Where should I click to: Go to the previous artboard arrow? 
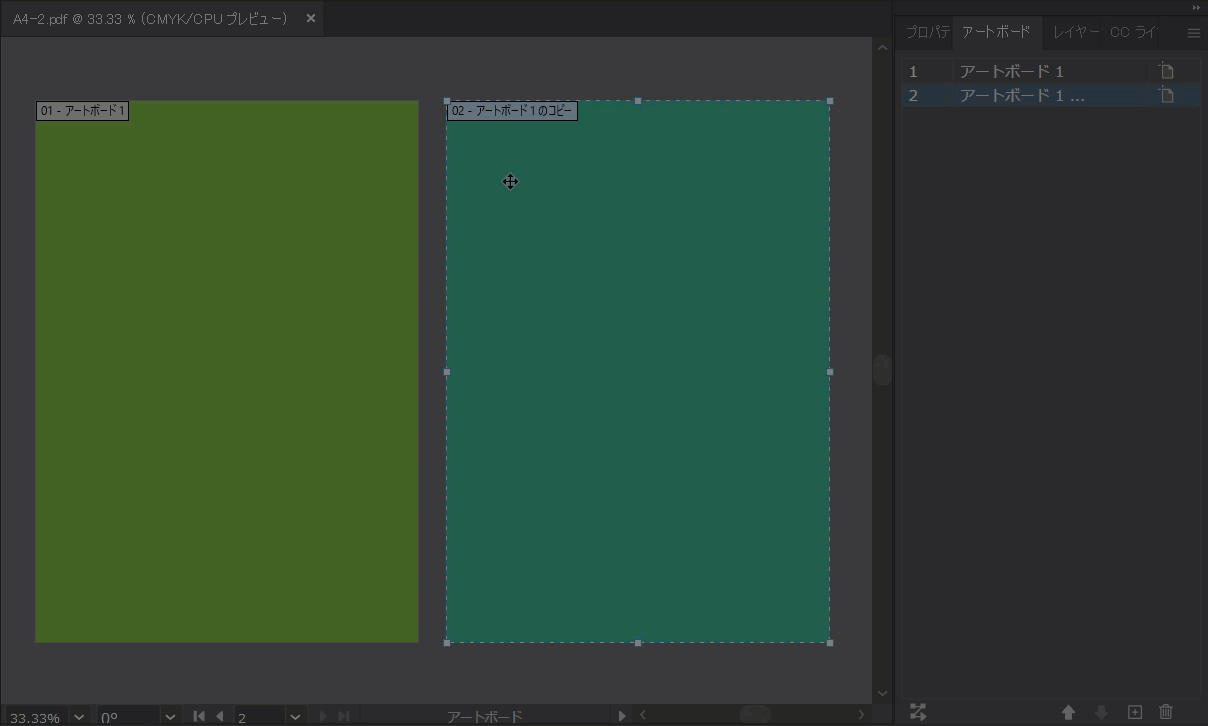[220, 716]
